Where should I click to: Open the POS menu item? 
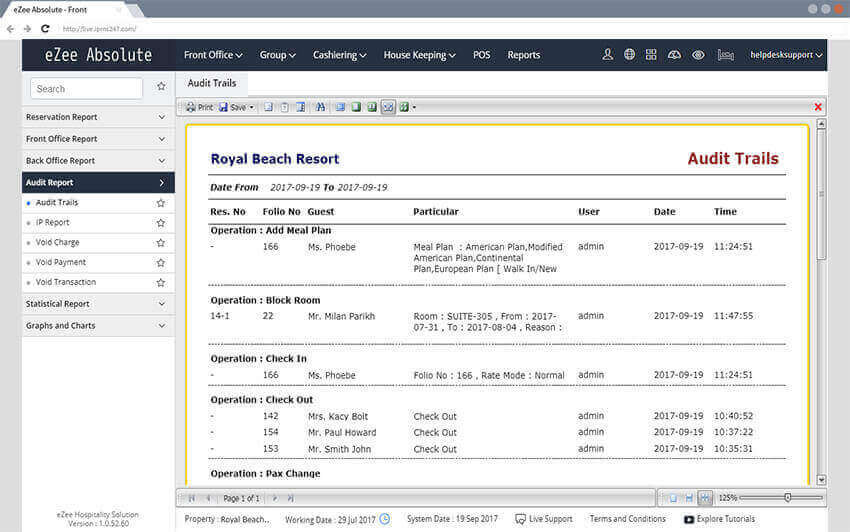481,55
